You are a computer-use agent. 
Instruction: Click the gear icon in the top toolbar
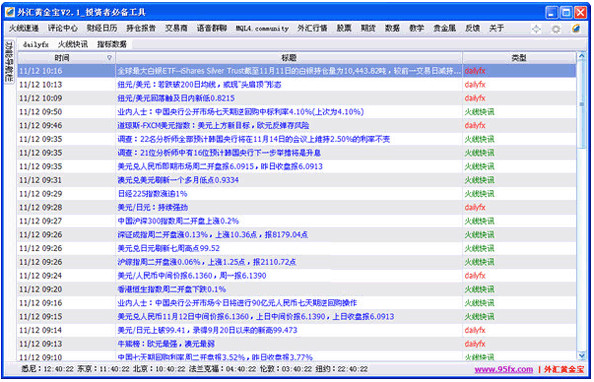coord(556,29)
